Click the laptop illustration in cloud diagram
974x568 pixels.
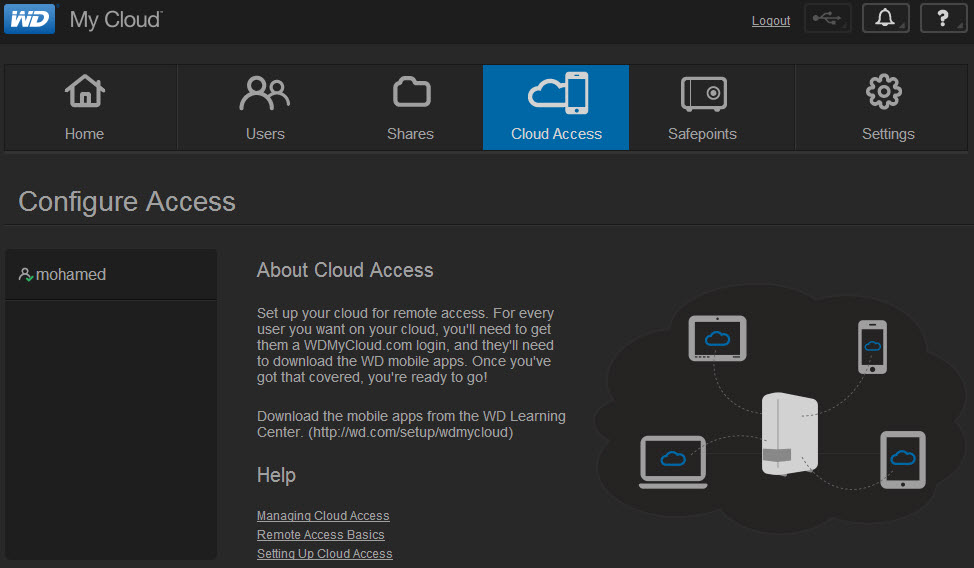(x=673, y=462)
